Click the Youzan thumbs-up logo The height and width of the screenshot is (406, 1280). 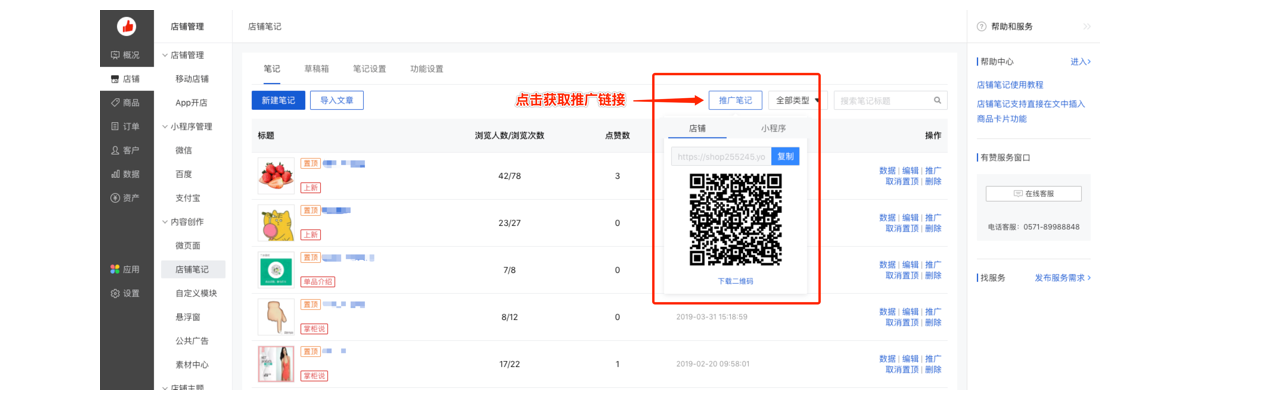126,27
